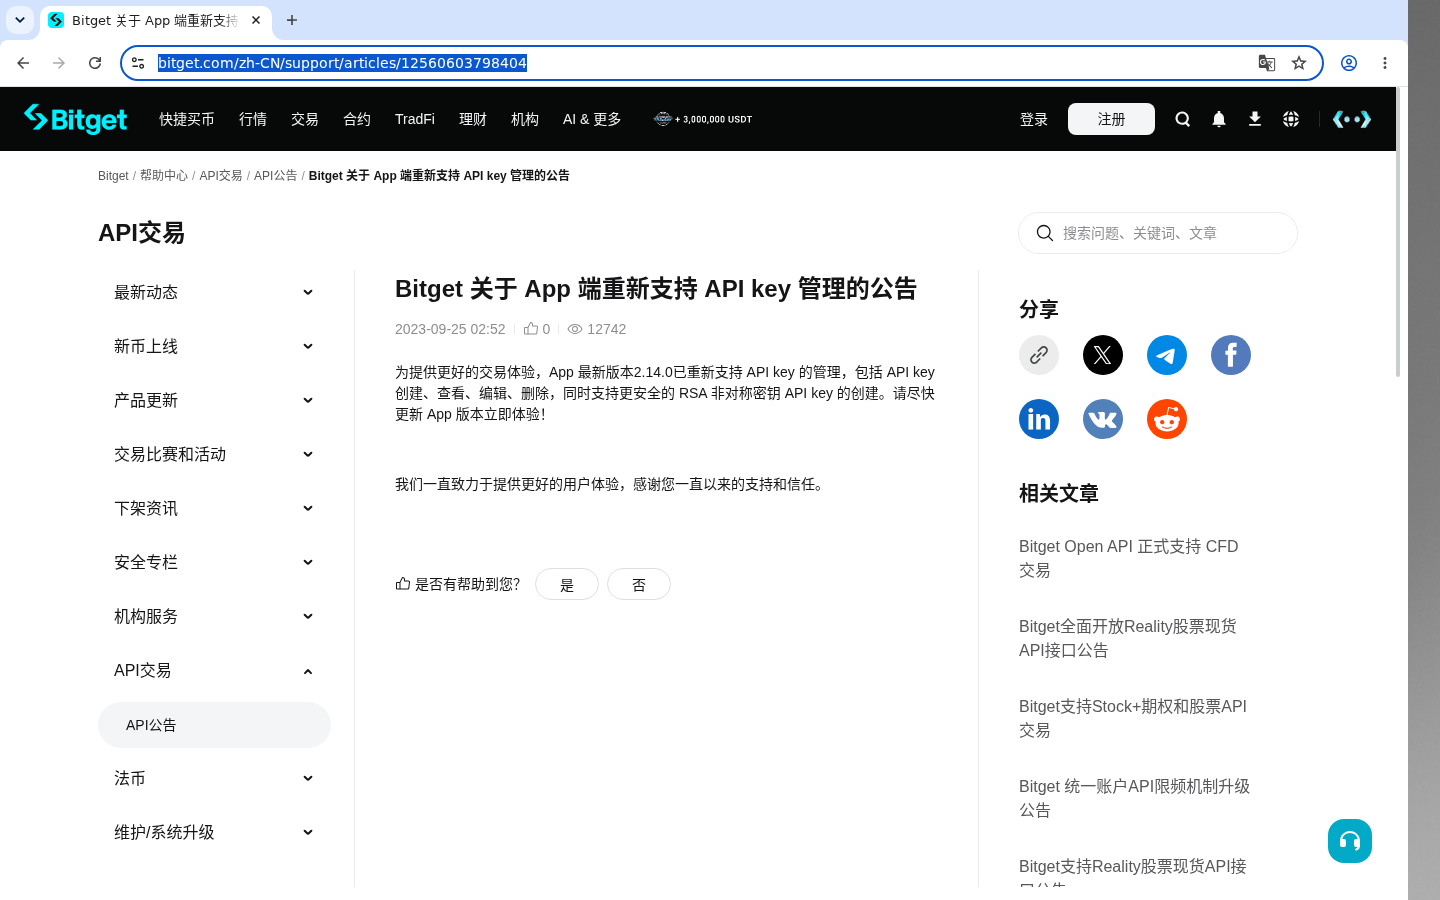1440x900 pixels.
Task: Click the app download icon in header
Action: [x=1255, y=119]
